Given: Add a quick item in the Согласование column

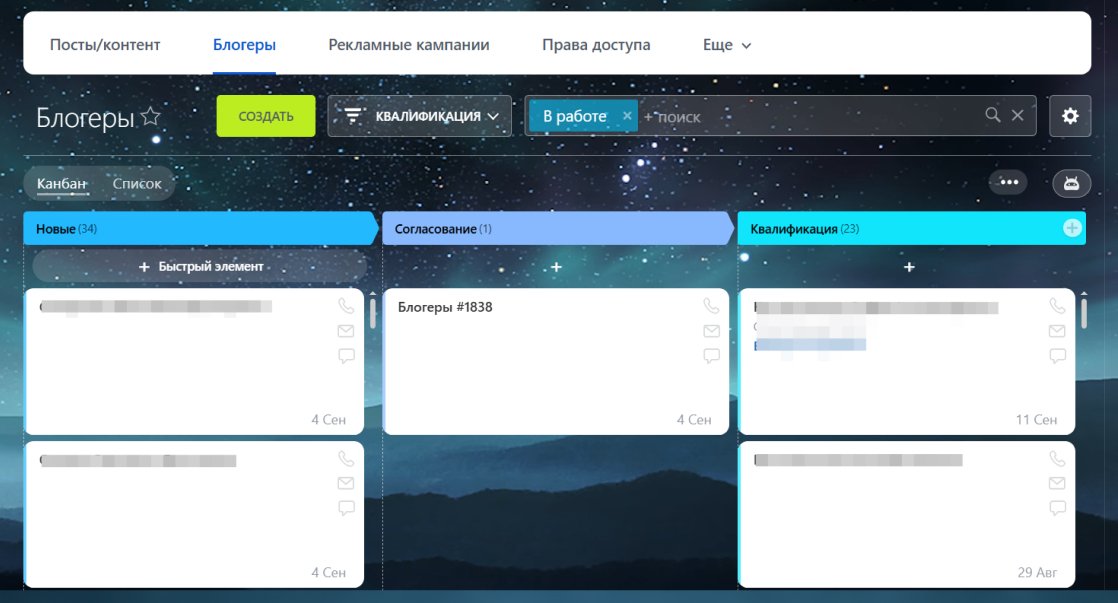Looking at the screenshot, I should (x=556, y=267).
